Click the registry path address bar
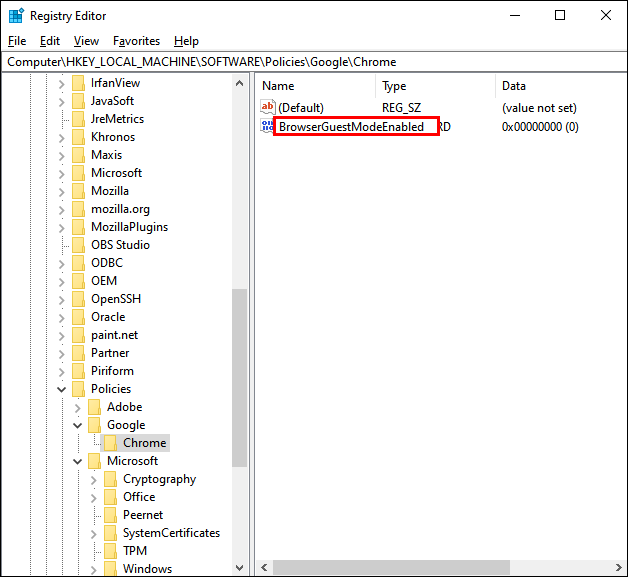Image resolution: width=628 pixels, height=577 pixels. [314, 62]
